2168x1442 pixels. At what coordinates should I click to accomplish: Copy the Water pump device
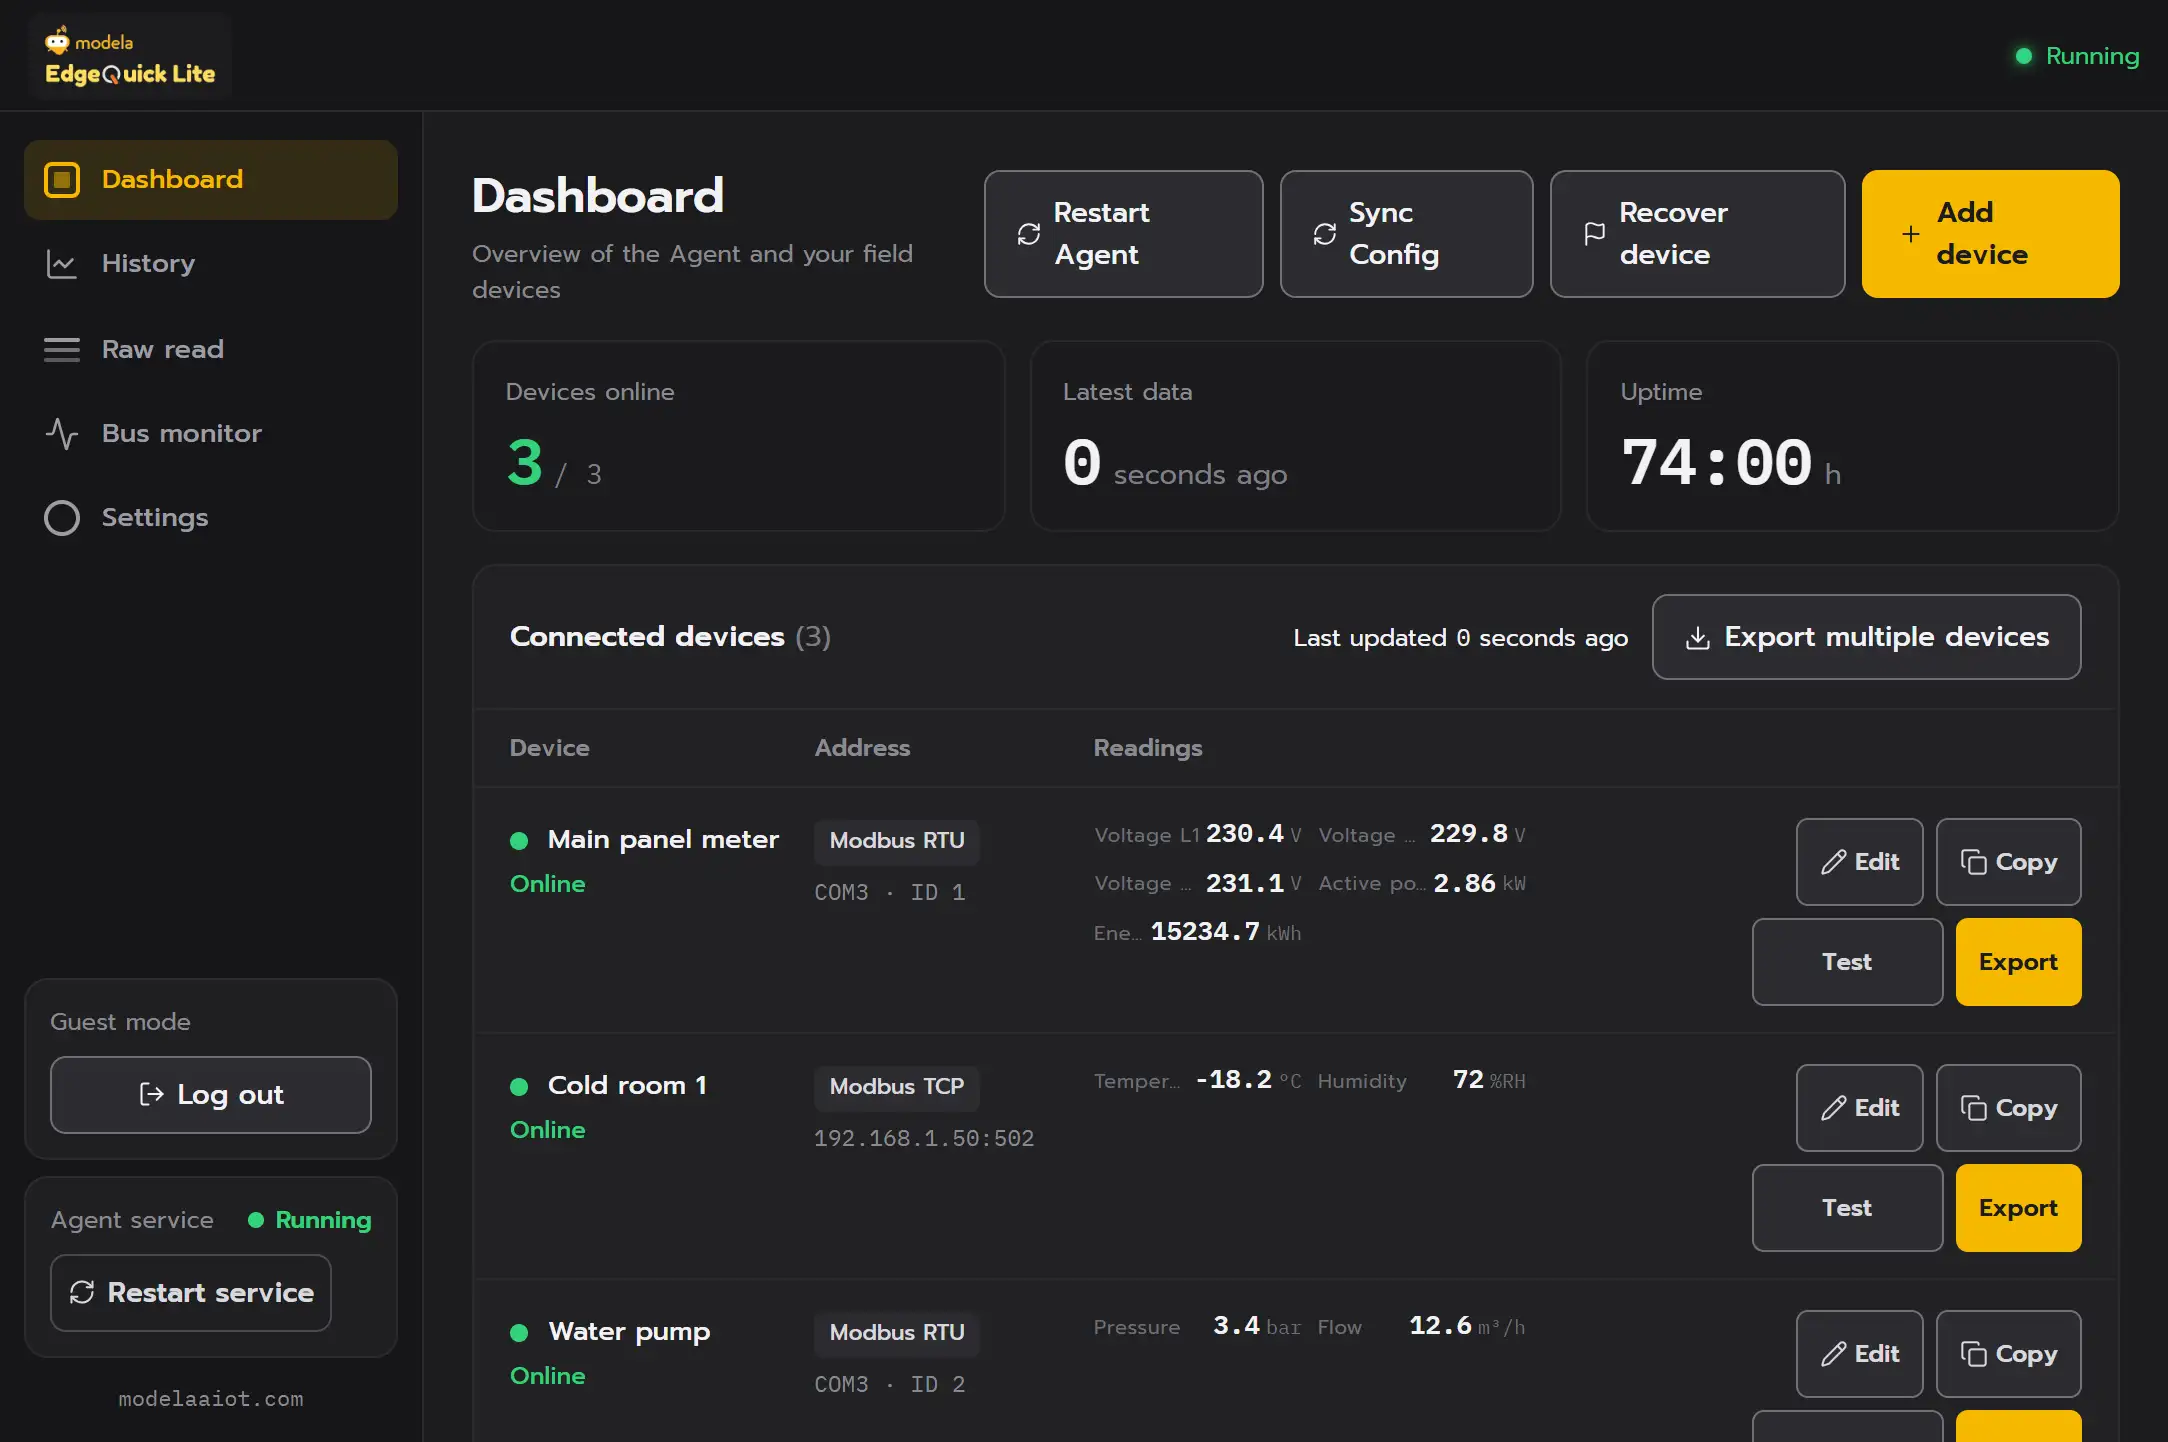click(x=2008, y=1354)
